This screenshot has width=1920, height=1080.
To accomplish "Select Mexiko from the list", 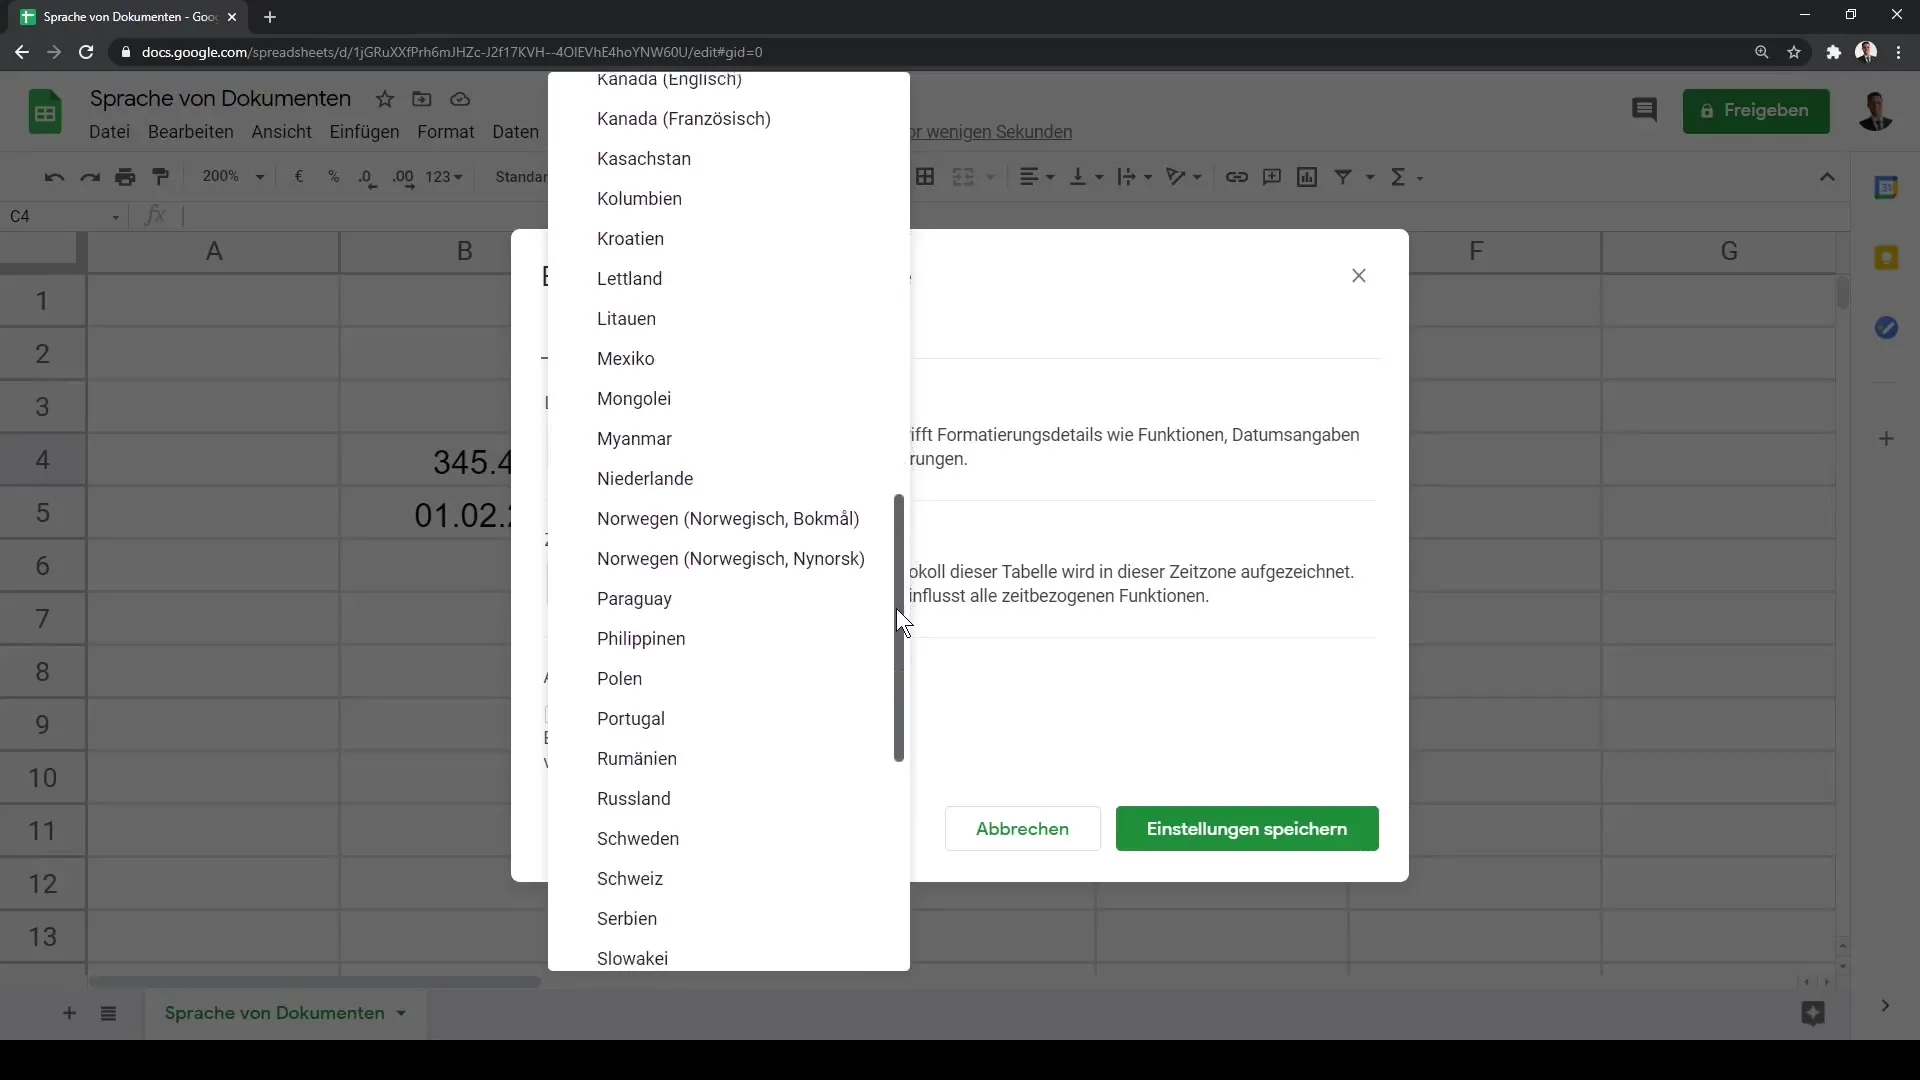I will 729,359.
